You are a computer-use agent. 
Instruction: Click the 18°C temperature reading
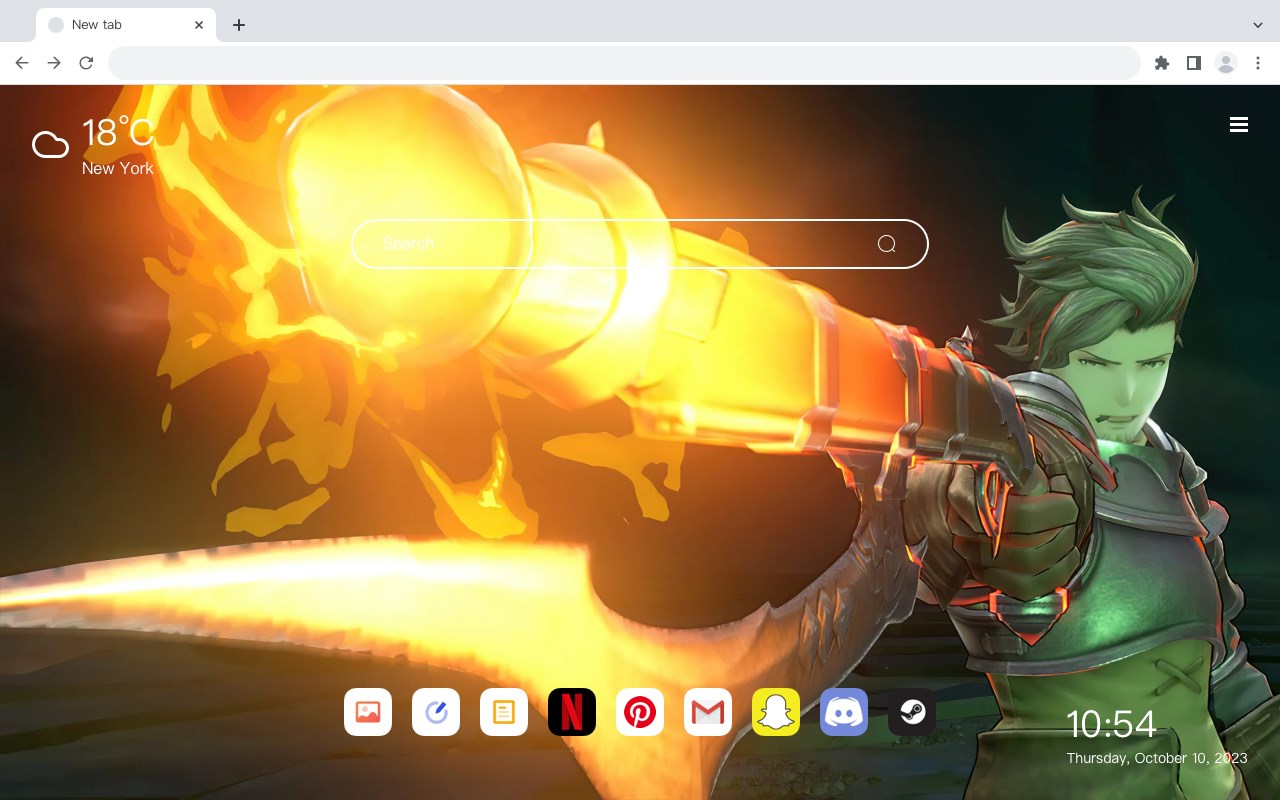pos(118,133)
